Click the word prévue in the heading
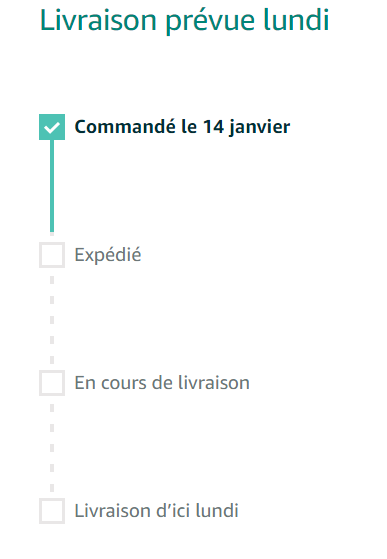Image resolution: width=387 pixels, height=559 pixels. tap(210, 21)
